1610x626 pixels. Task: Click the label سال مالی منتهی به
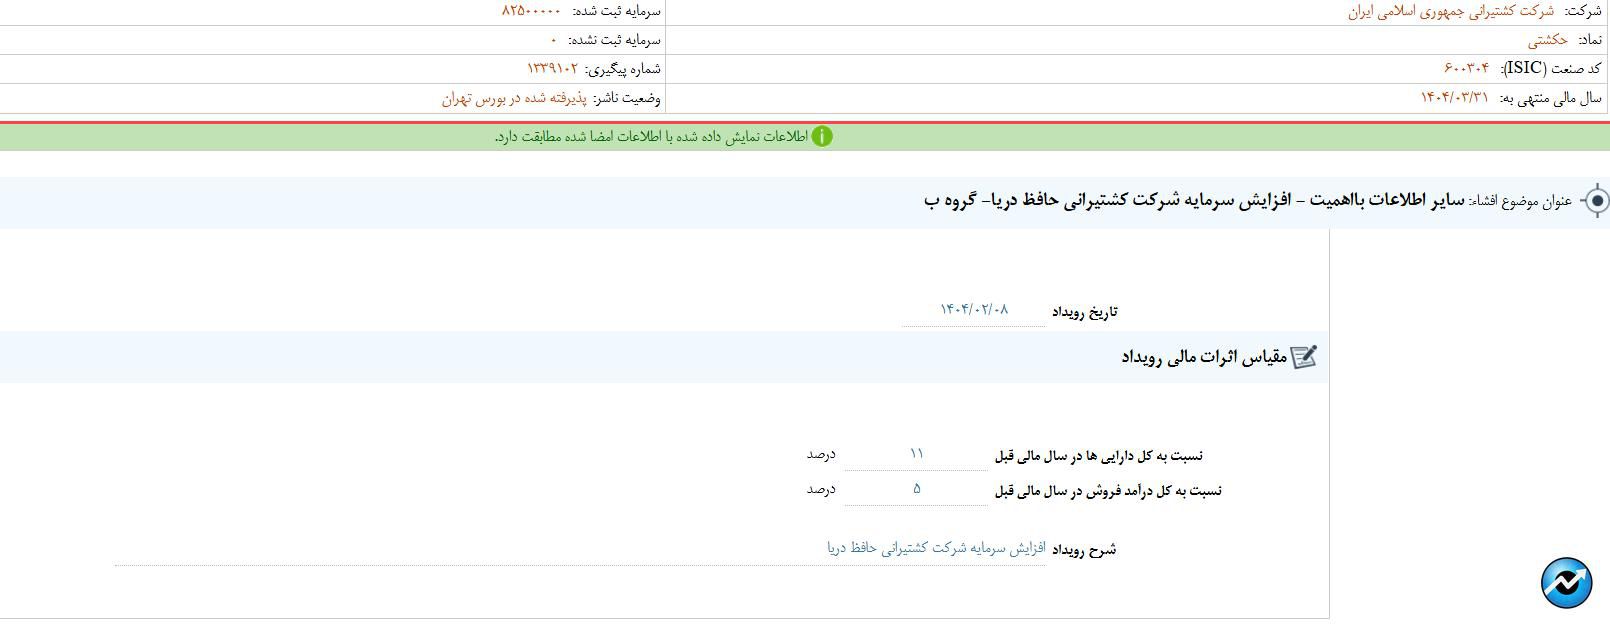1550,98
